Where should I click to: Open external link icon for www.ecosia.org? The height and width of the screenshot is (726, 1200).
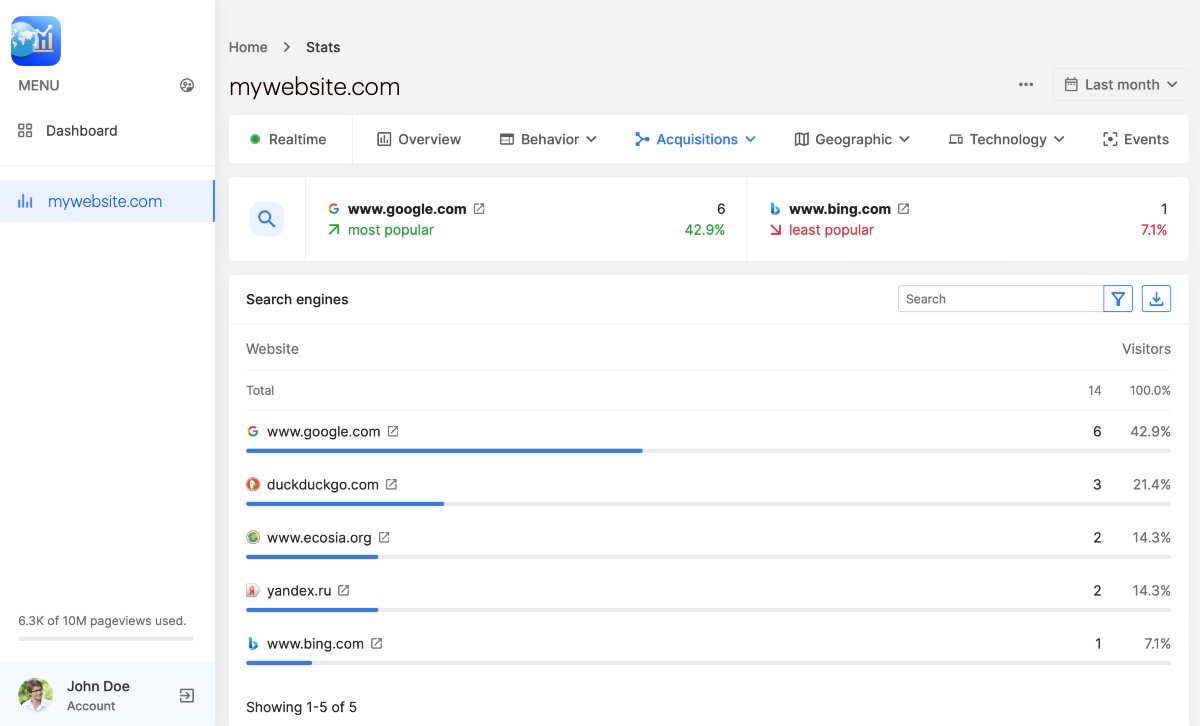pyautogui.click(x=384, y=537)
